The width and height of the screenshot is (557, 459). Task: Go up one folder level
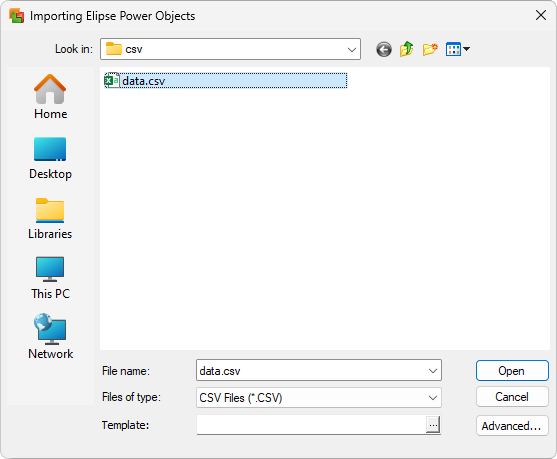point(407,49)
